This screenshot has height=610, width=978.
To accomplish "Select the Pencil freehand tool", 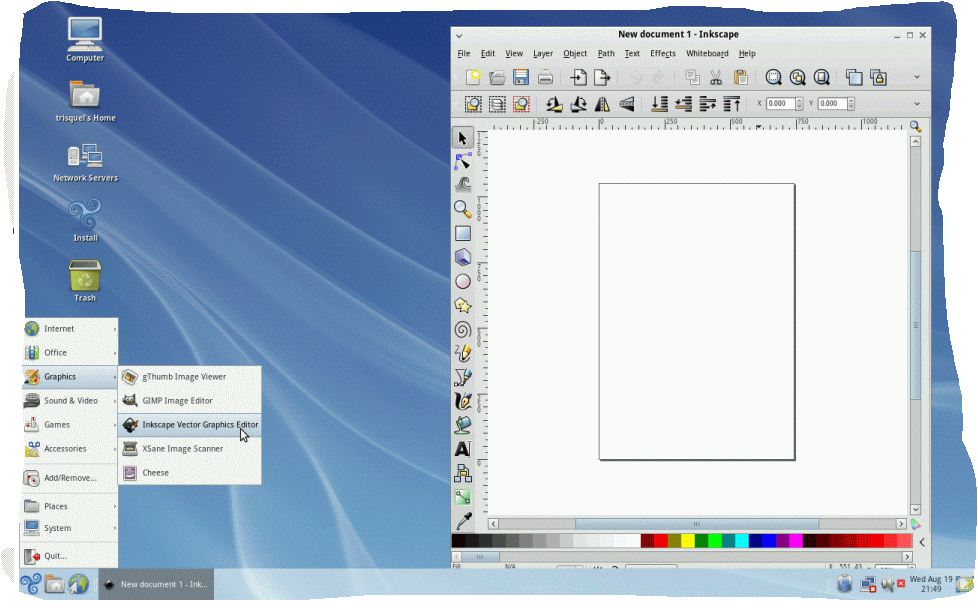I will [x=463, y=353].
